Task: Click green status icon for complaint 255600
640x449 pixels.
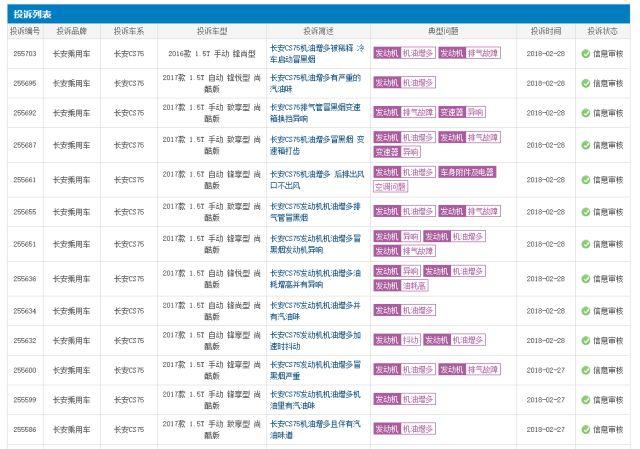Action: click(587, 370)
